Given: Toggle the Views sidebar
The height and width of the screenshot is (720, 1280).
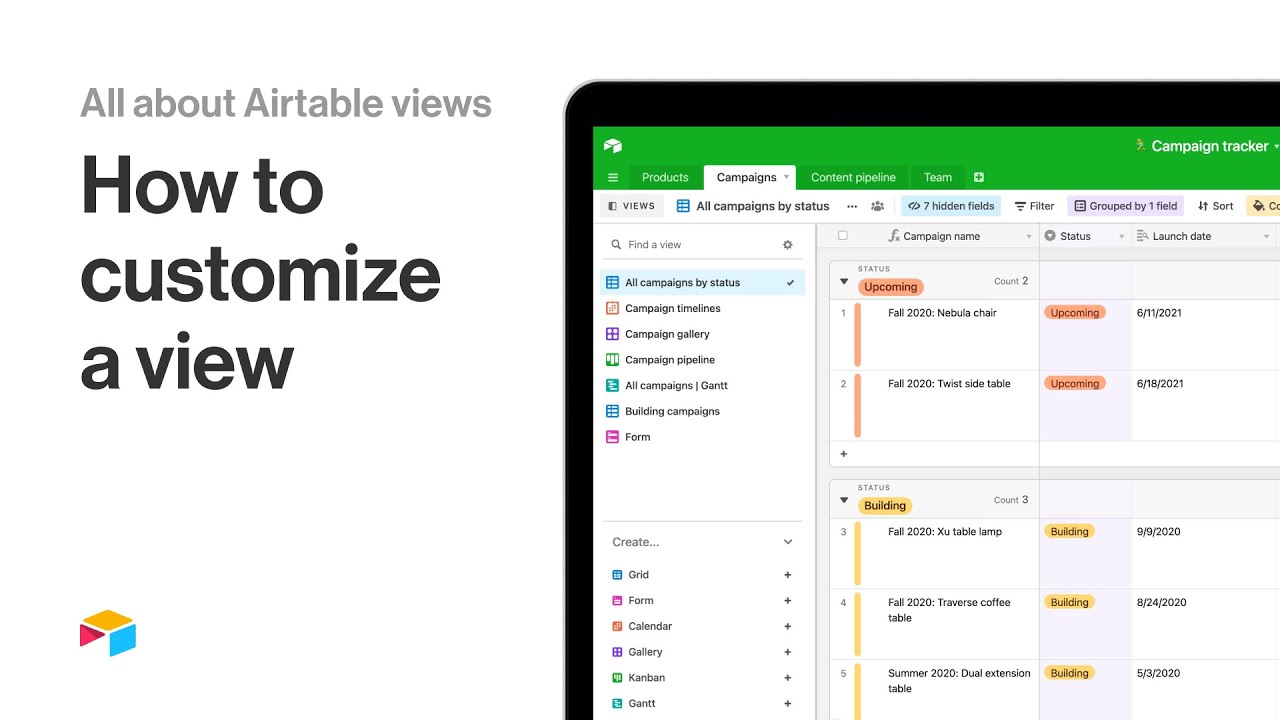Looking at the screenshot, I should pos(632,206).
